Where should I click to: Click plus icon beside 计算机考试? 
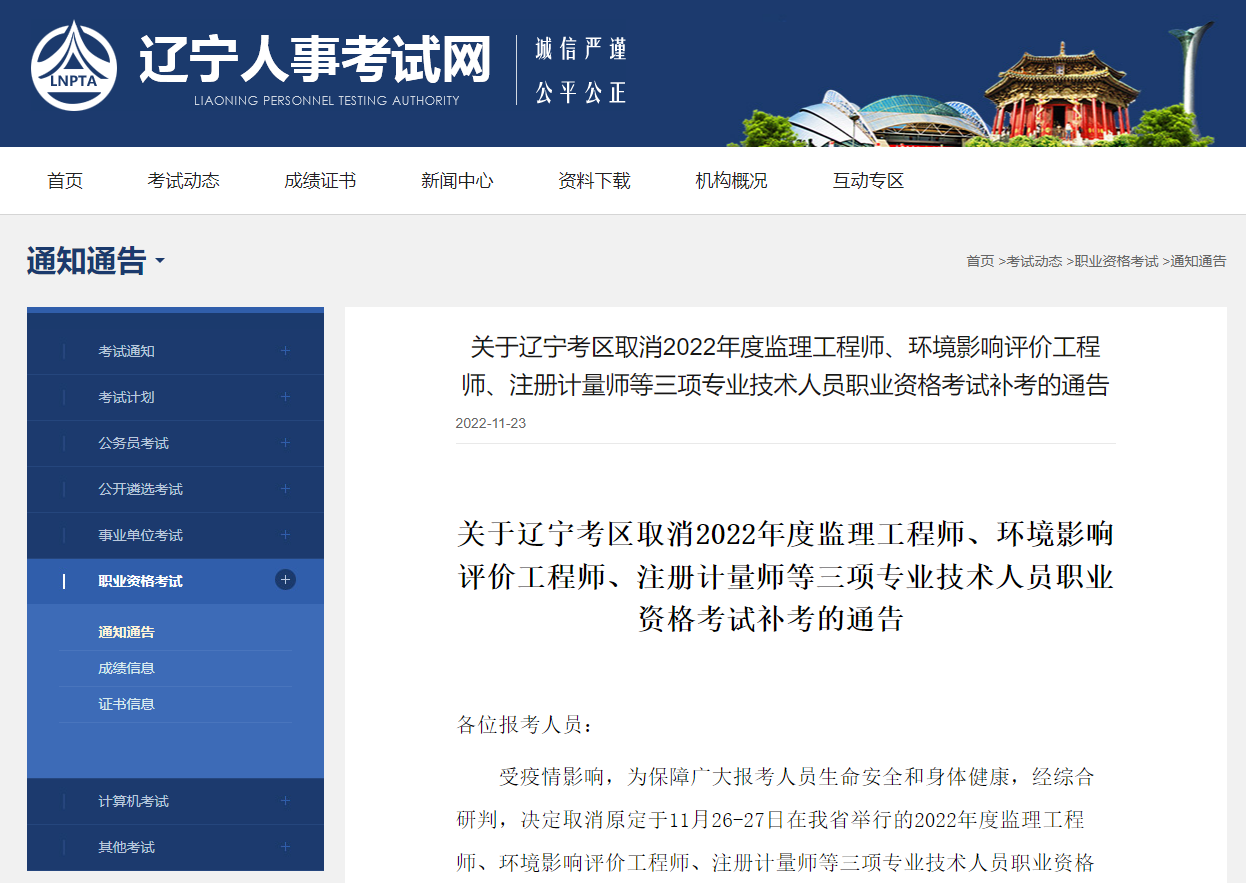click(x=285, y=801)
